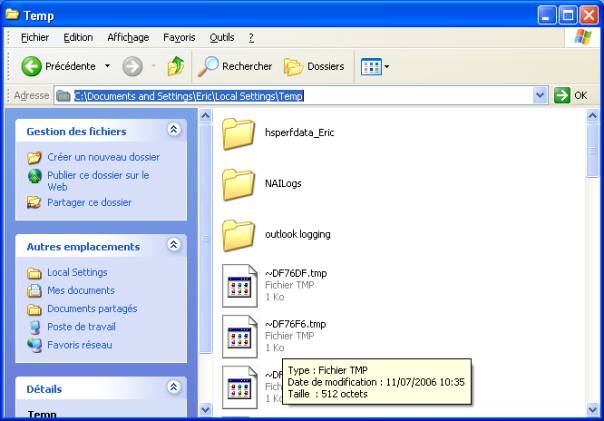The image size is (604, 421).
Task: Click the grayed forward arrow icon
Action: point(132,66)
